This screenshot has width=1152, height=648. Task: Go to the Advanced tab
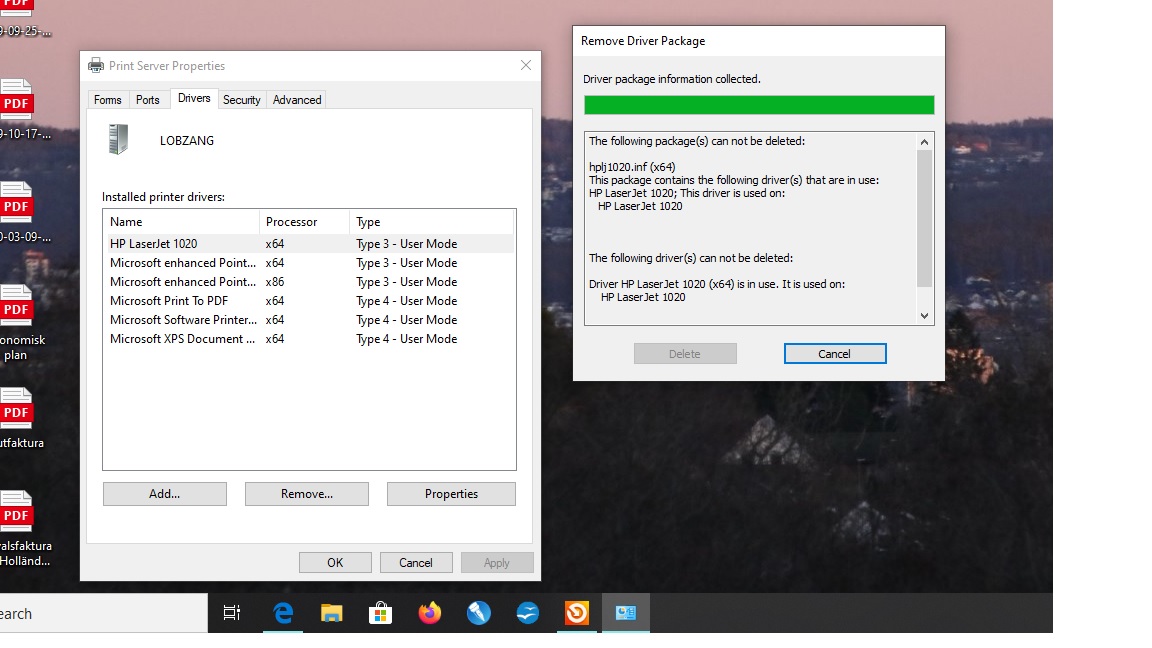[297, 100]
